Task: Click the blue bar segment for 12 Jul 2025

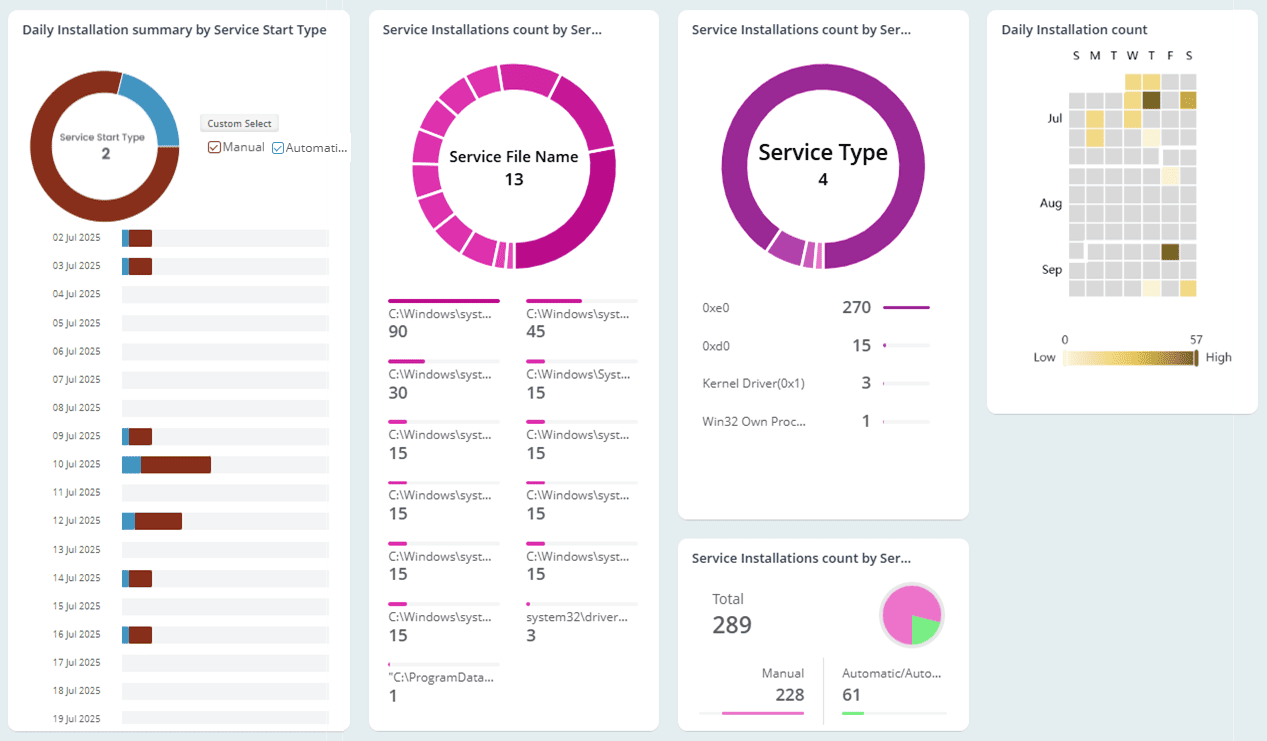Action: [x=128, y=521]
